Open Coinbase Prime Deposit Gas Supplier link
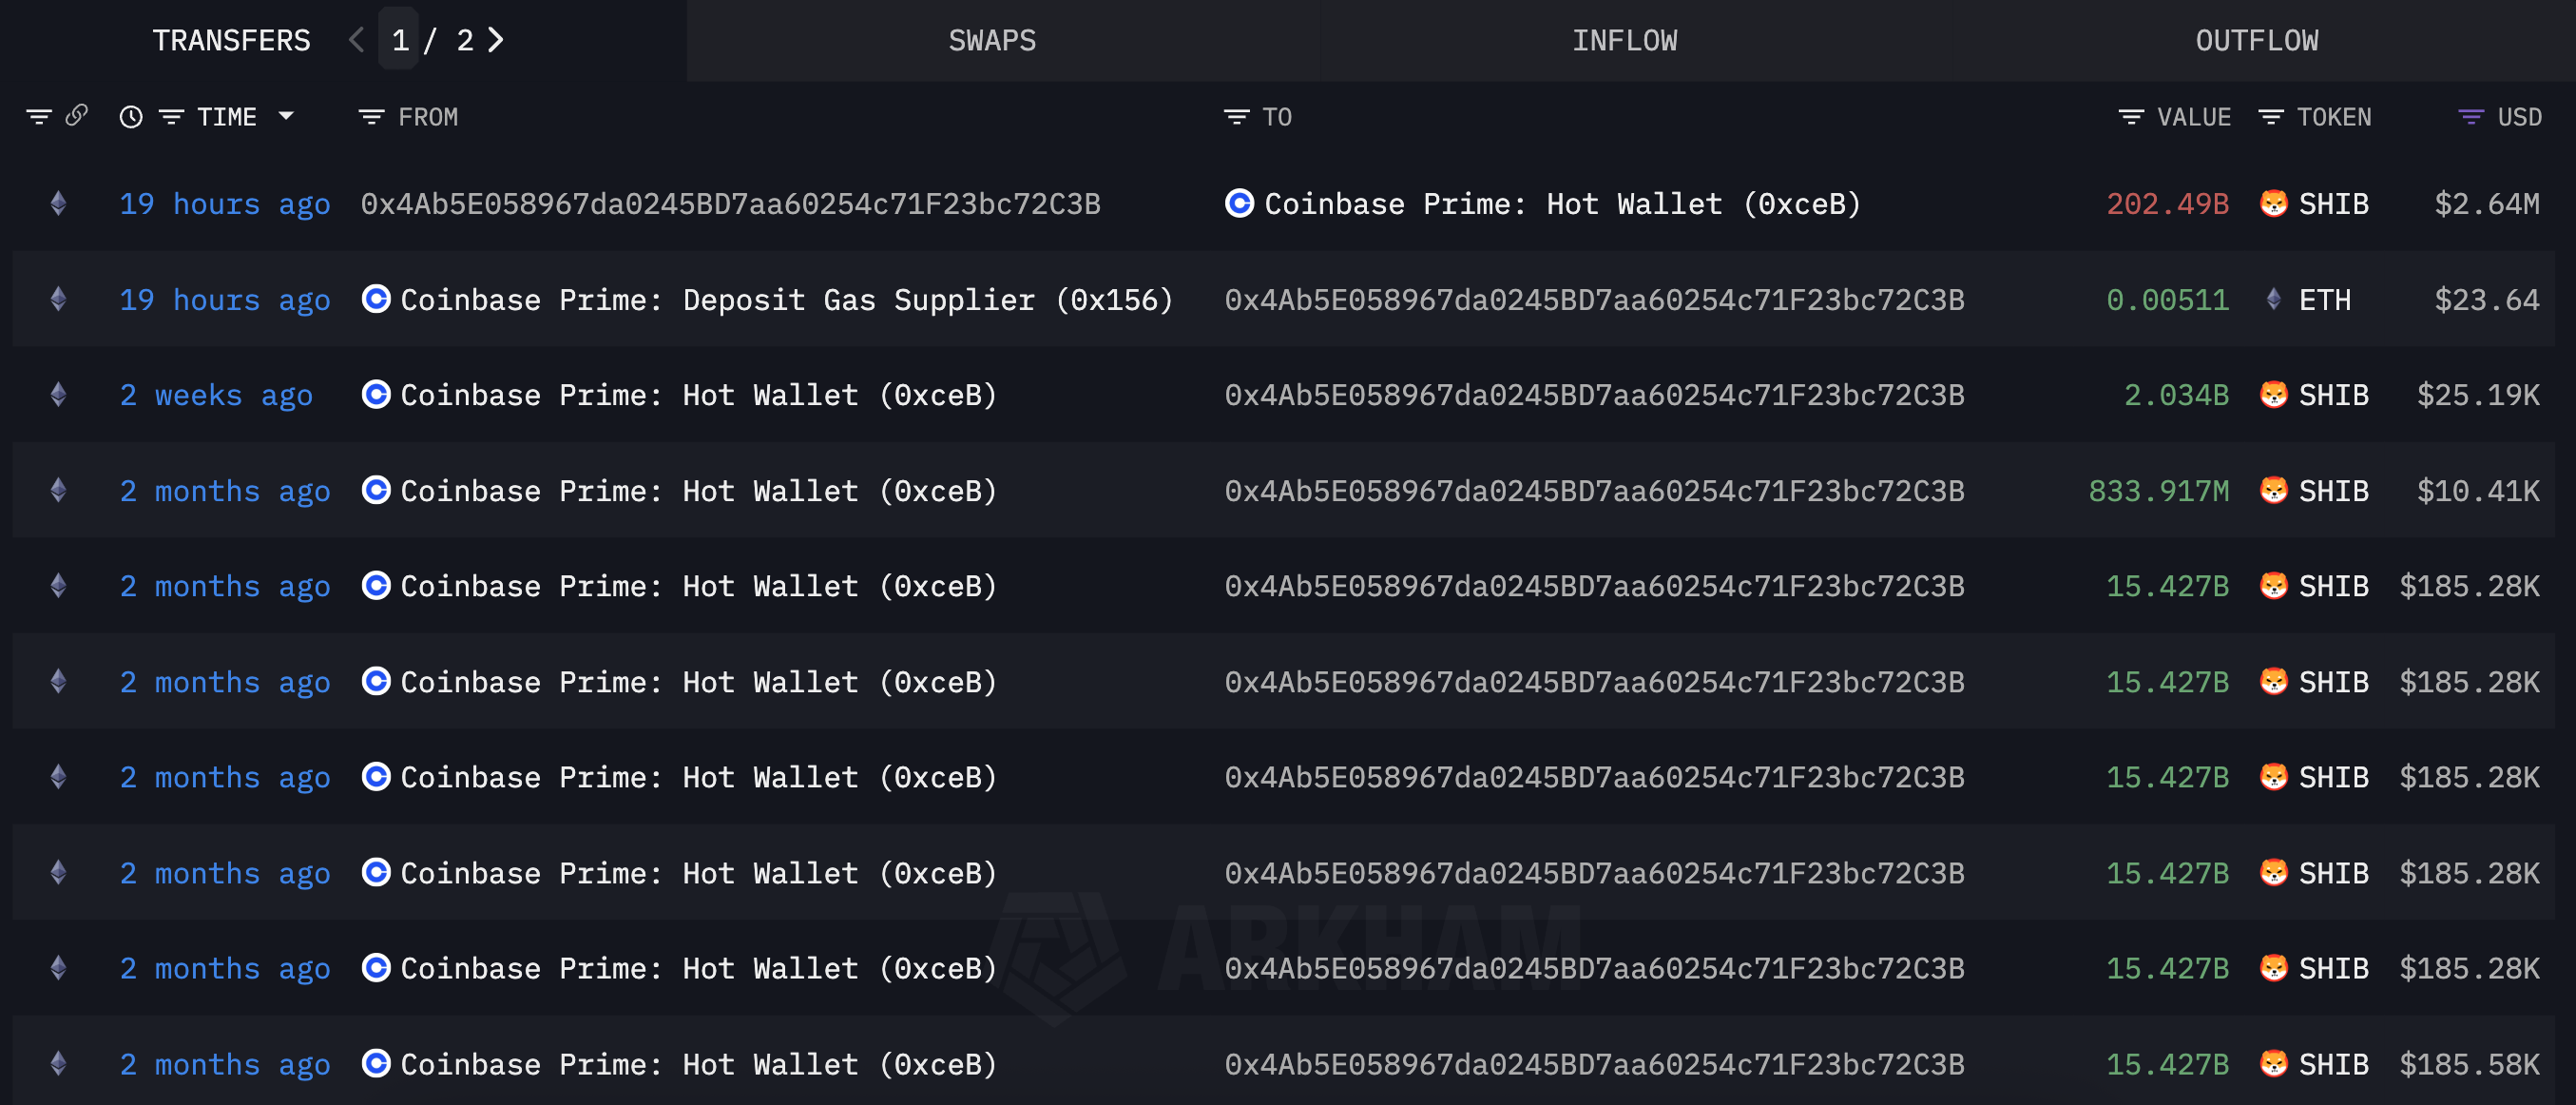 tap(785, 300)
